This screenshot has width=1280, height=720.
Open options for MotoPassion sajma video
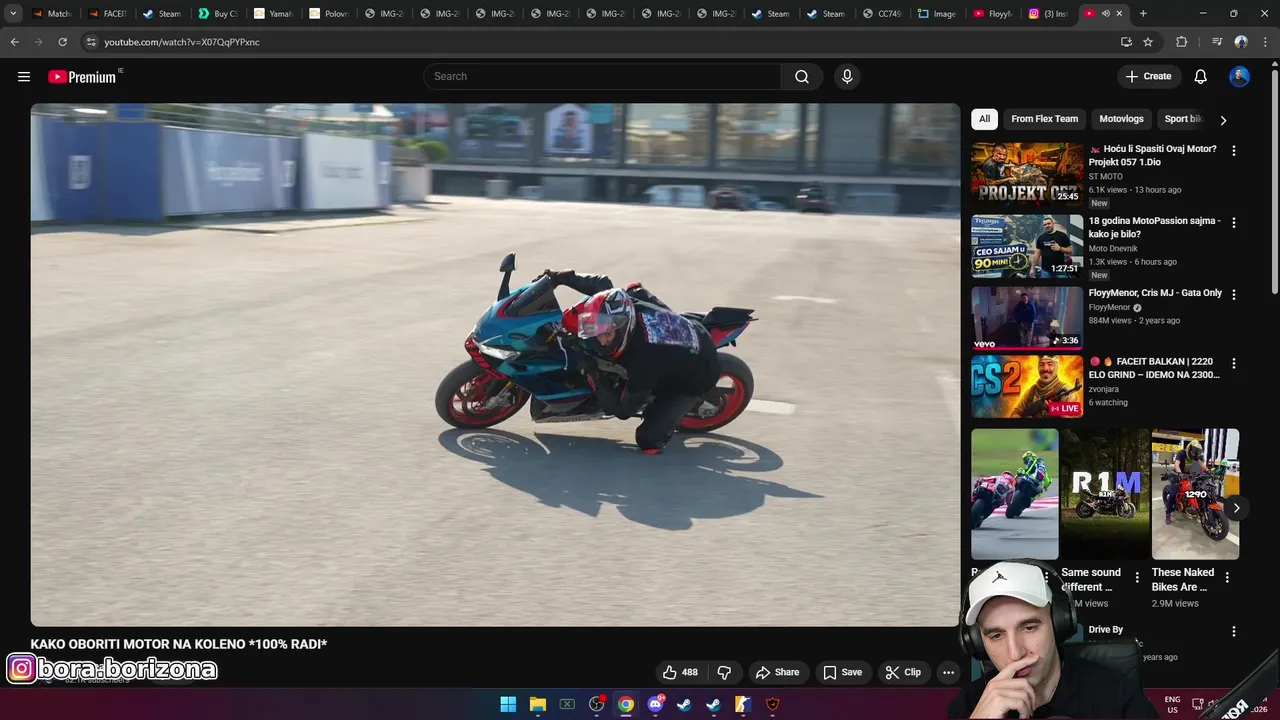tap(1233, 223)
